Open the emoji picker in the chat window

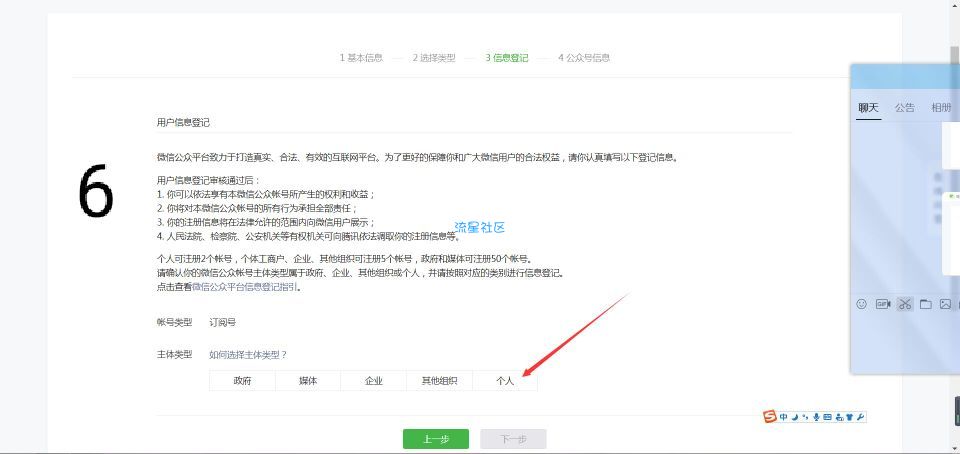click(x=861, y=303)
